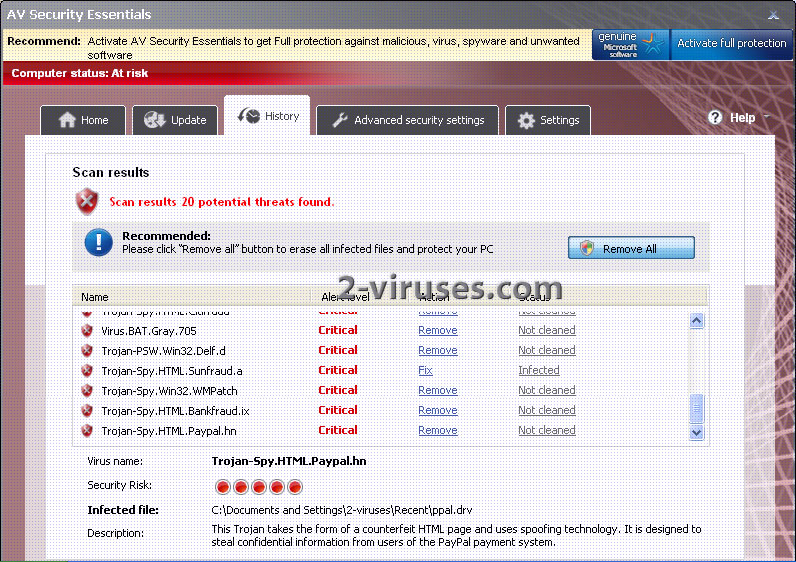Click scroll up arrow of threat list
This screenshot has height=562, width=796.
[x=696, y=321]
